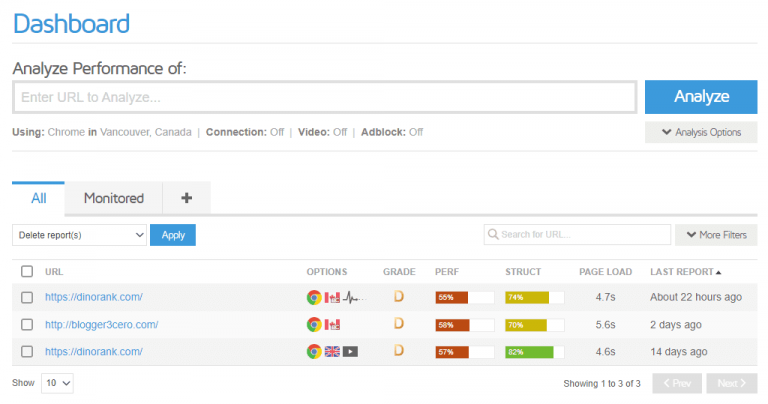Click the 70% structure bar
768x404 pixels.
pos(534,325)
